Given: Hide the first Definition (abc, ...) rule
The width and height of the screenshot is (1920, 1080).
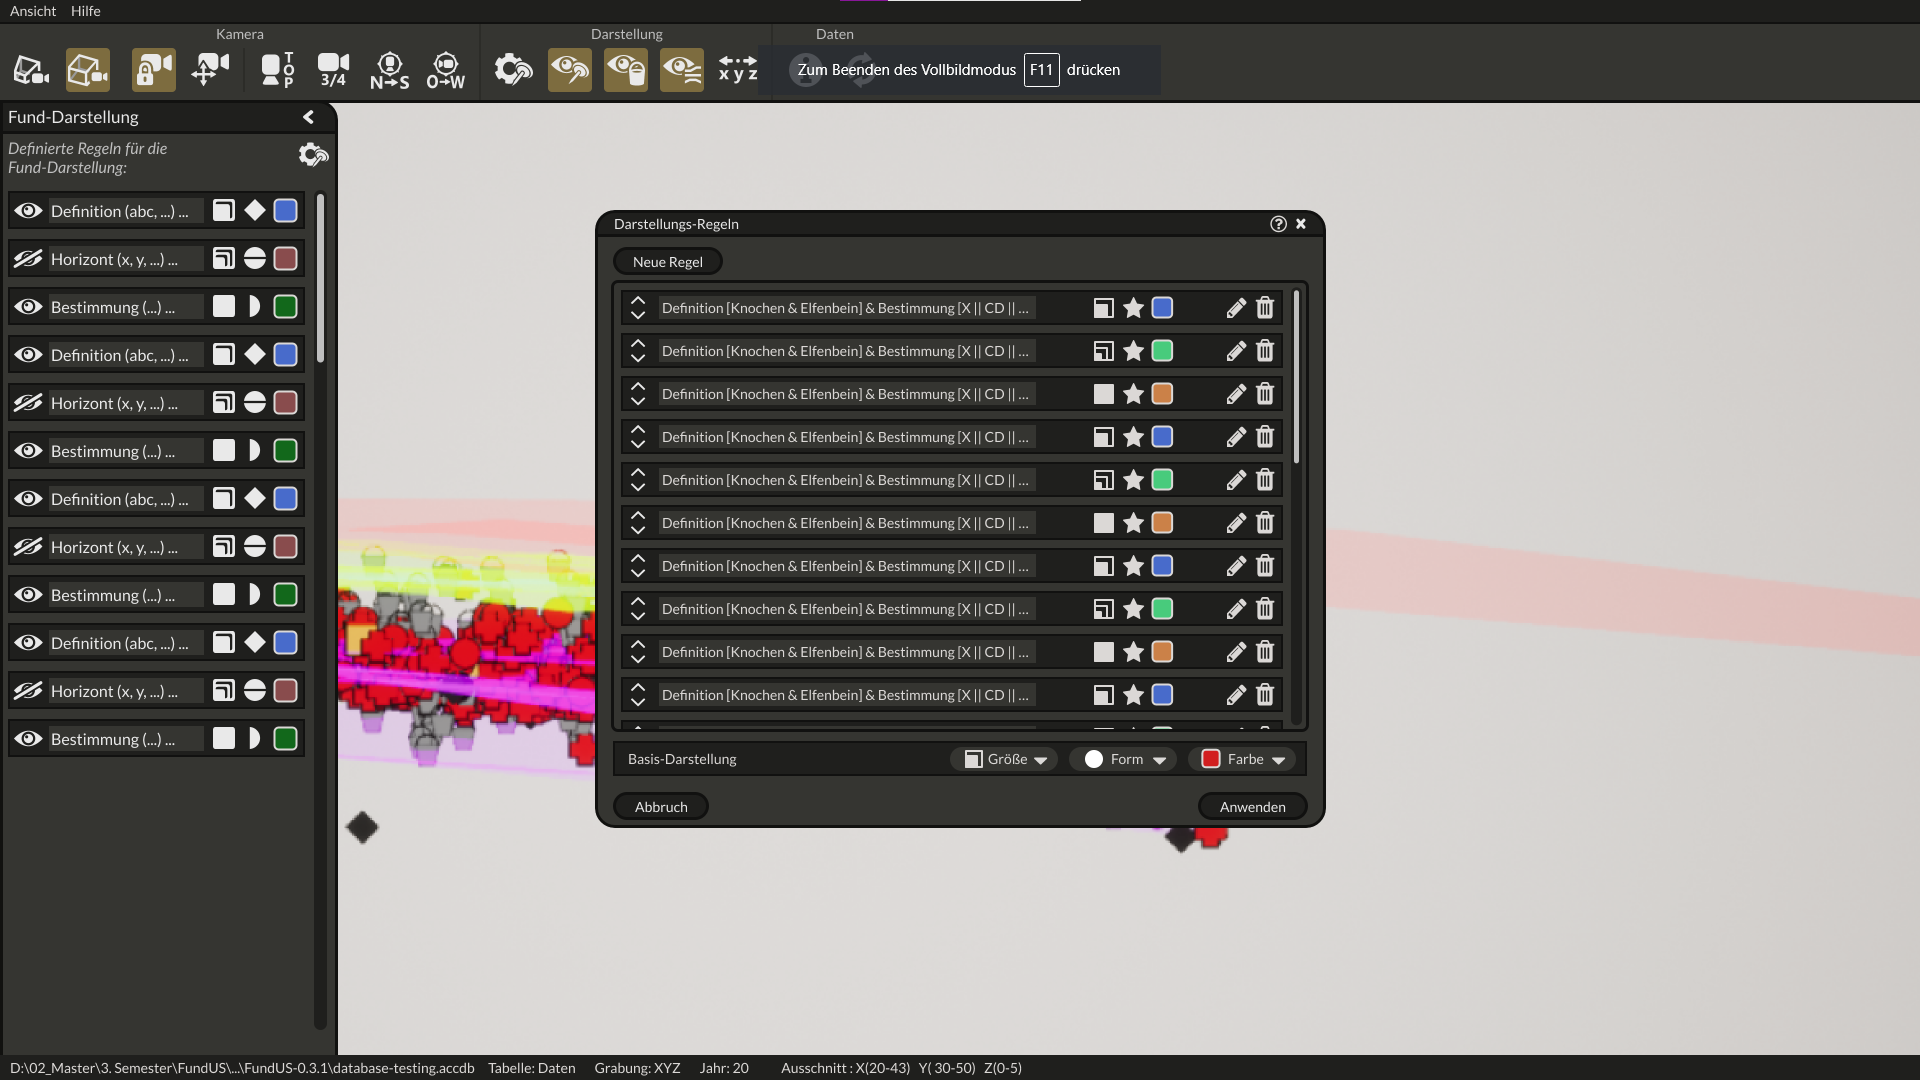Looking at the screenshot, I should click(28, 211).
